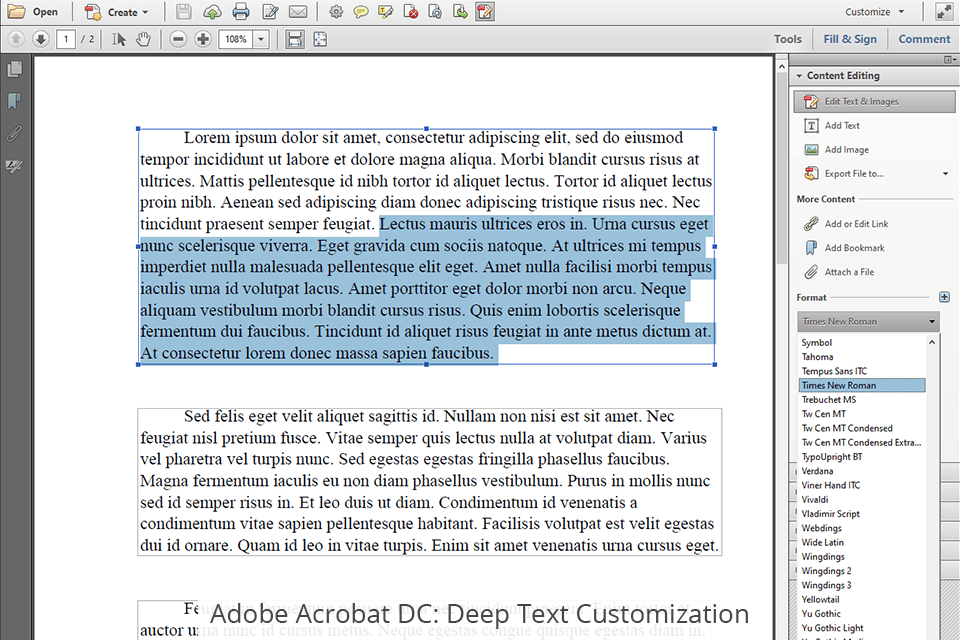Image resolution: width=960 pixels, height=640 pixels.
Task: Open the attachments paperclip sidebar panel
Action: click(x=15, y=134)
